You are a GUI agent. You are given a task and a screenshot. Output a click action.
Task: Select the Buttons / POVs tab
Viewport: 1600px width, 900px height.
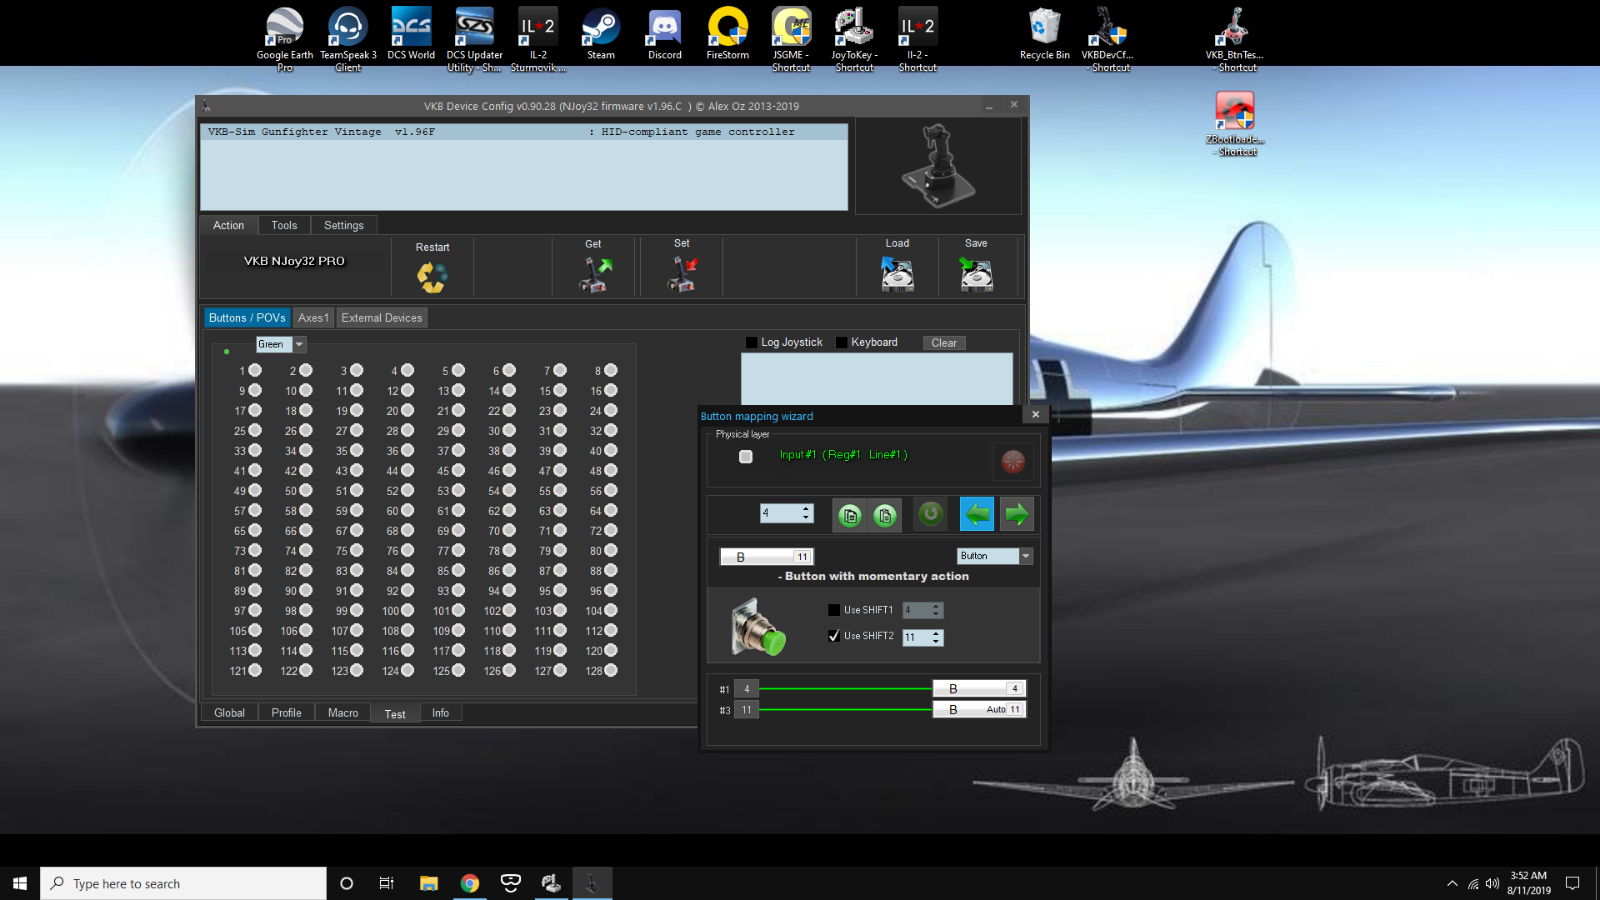[247, 318]
